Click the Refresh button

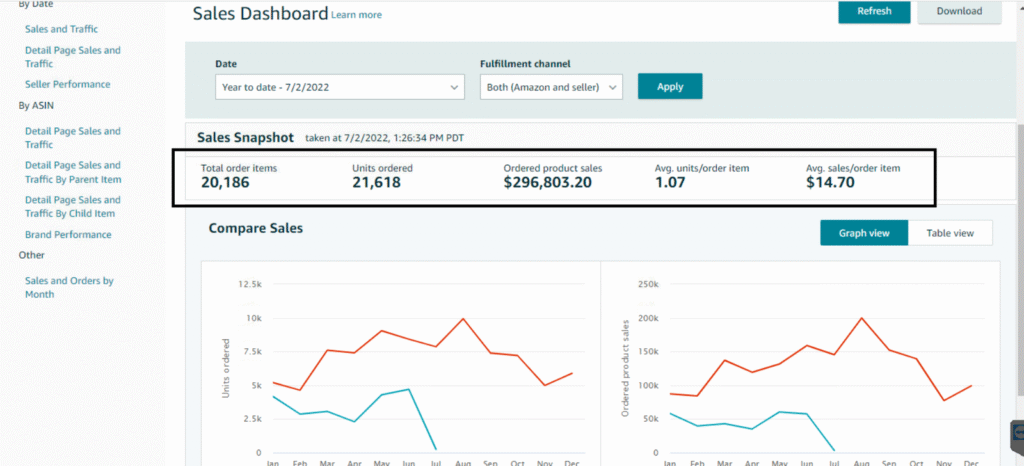pos(873,12)
